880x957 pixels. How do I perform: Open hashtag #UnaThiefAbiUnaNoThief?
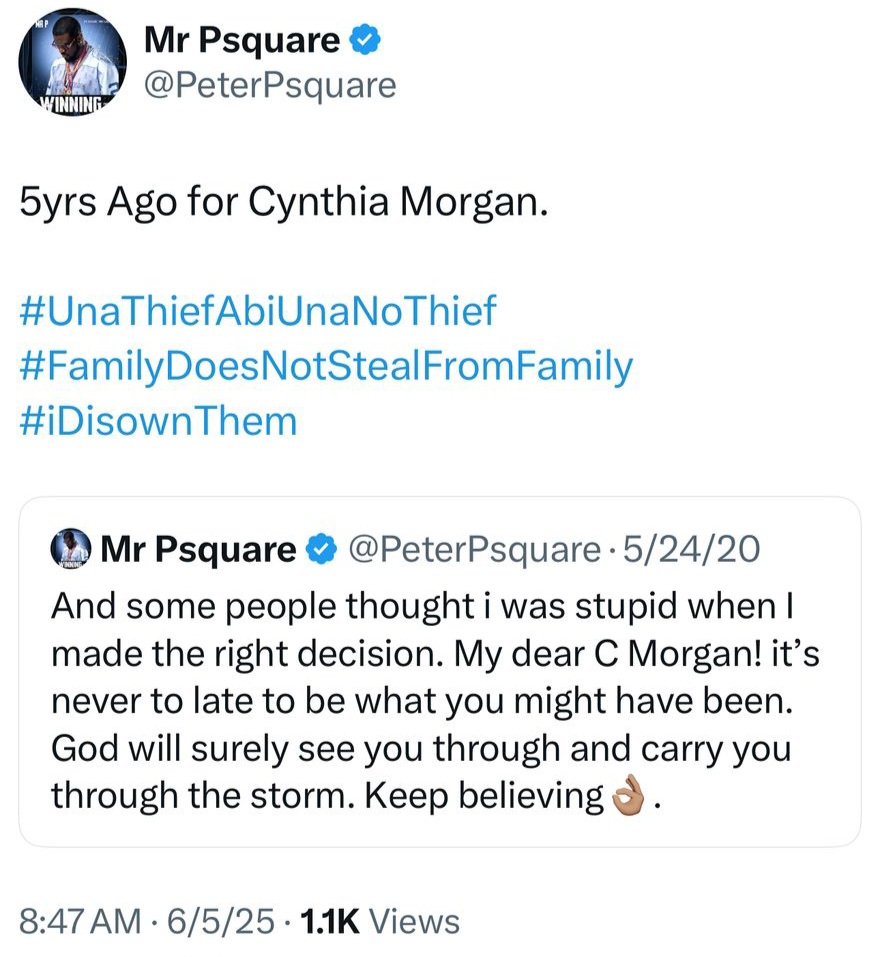pyautogui.click(x=257, y=312)
